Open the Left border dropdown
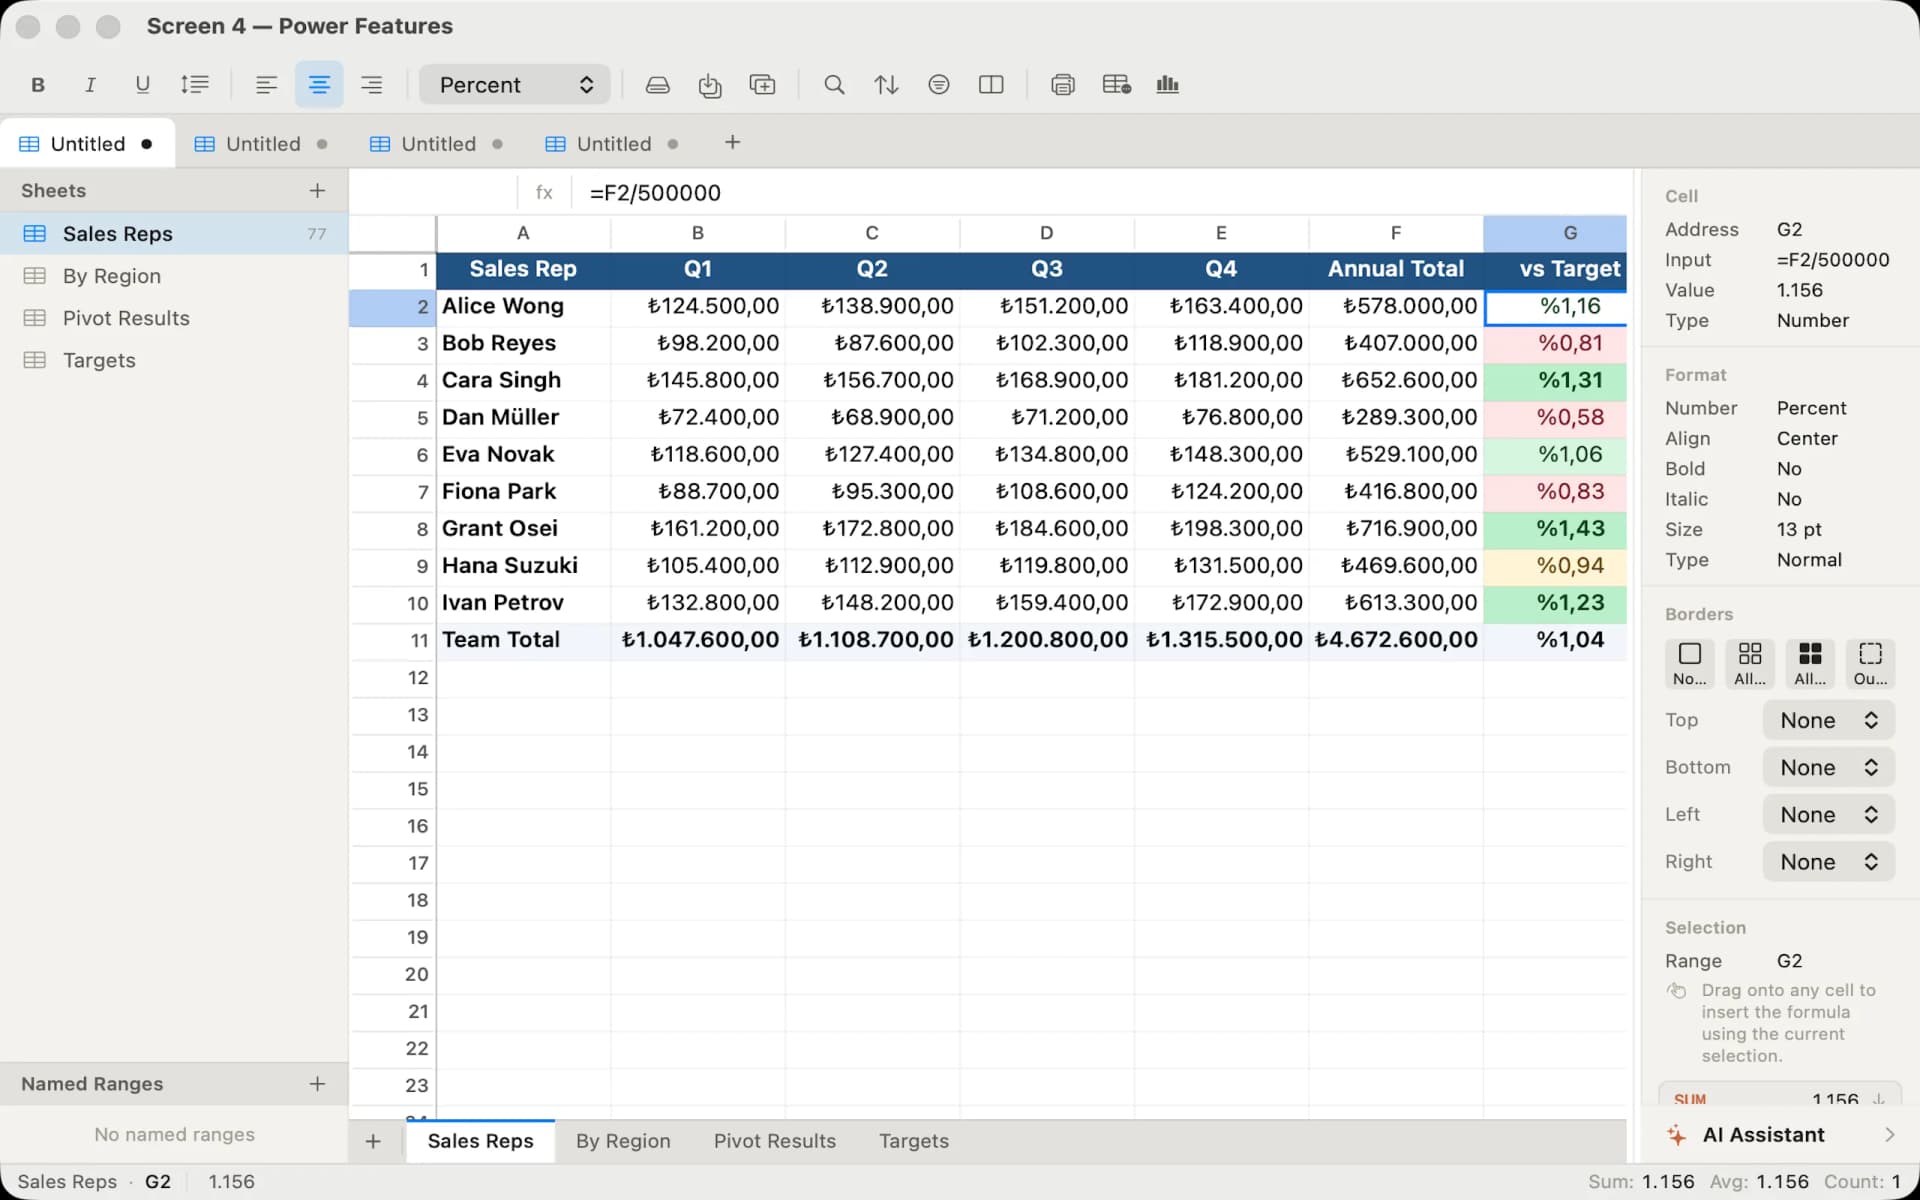 point(1829,814)
